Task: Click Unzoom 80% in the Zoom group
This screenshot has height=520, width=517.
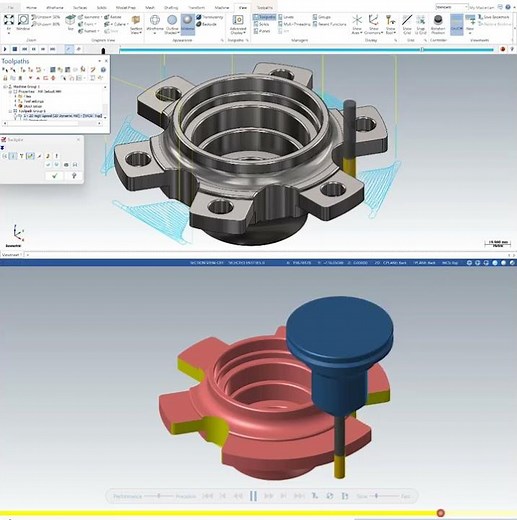Action: 46,24
